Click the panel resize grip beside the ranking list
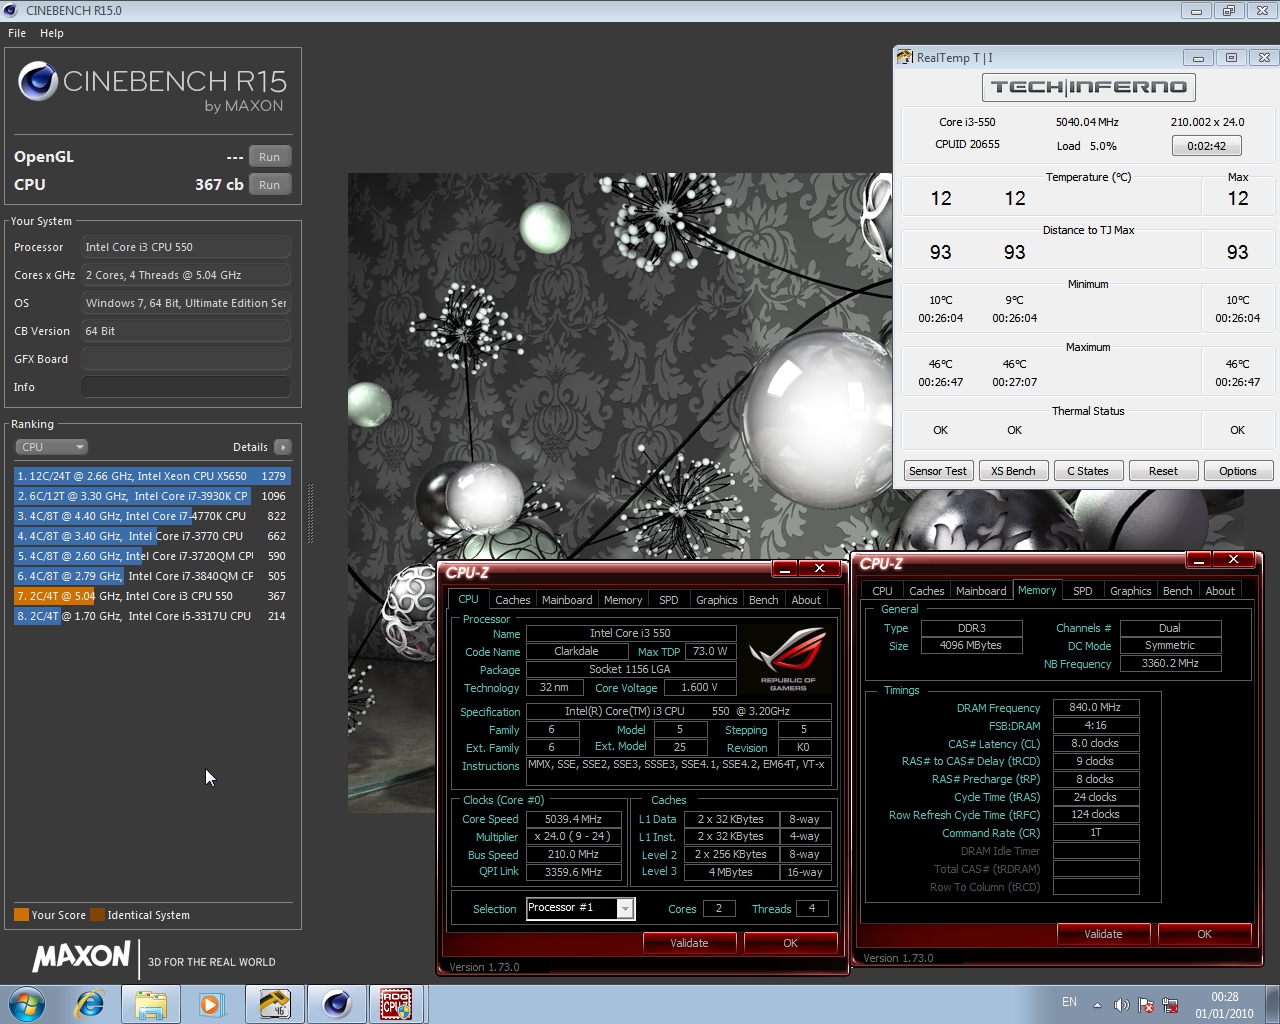The image size is (1280, 1024). (310, 514)
